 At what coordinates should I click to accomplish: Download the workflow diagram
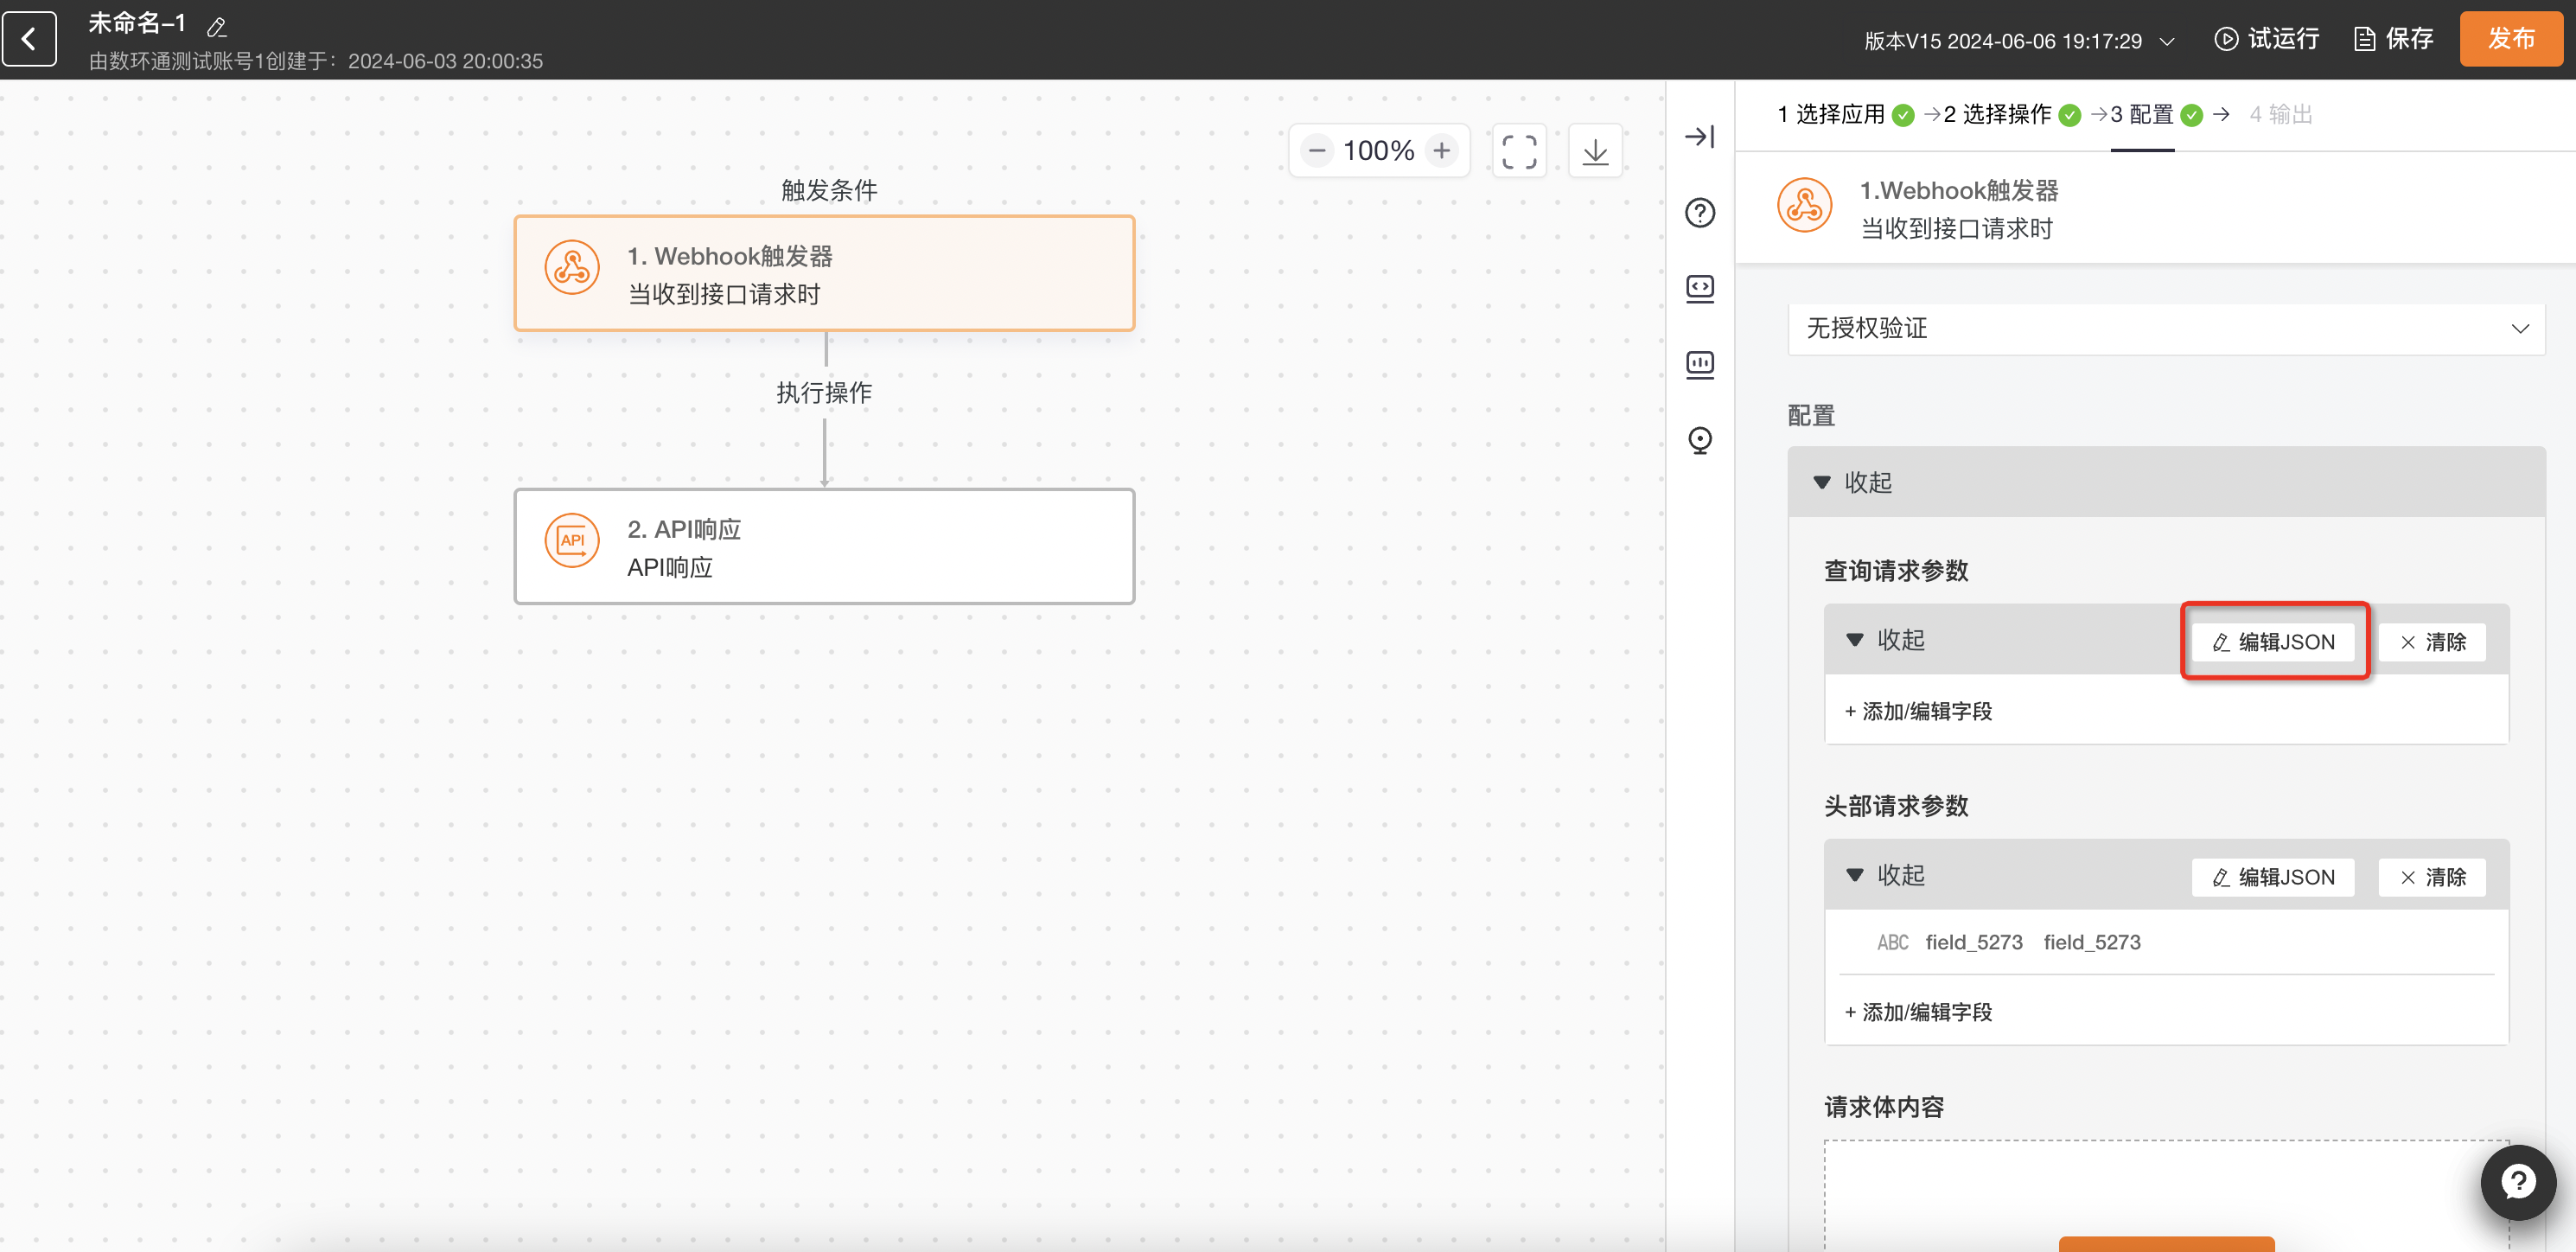click(x=1595, y=152)
